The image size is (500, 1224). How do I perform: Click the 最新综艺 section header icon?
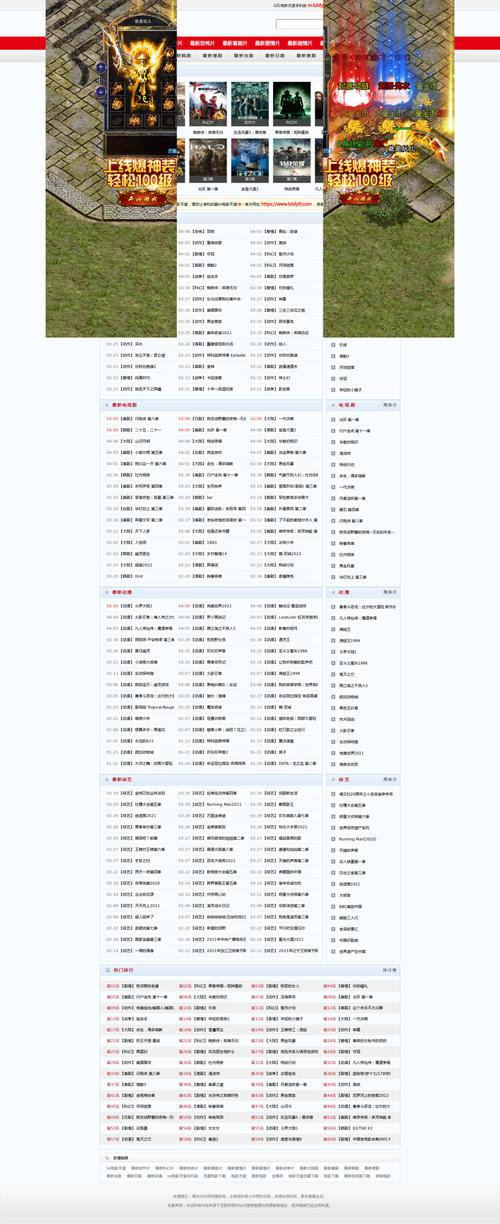pyautogui.click(x=107, y=779)
